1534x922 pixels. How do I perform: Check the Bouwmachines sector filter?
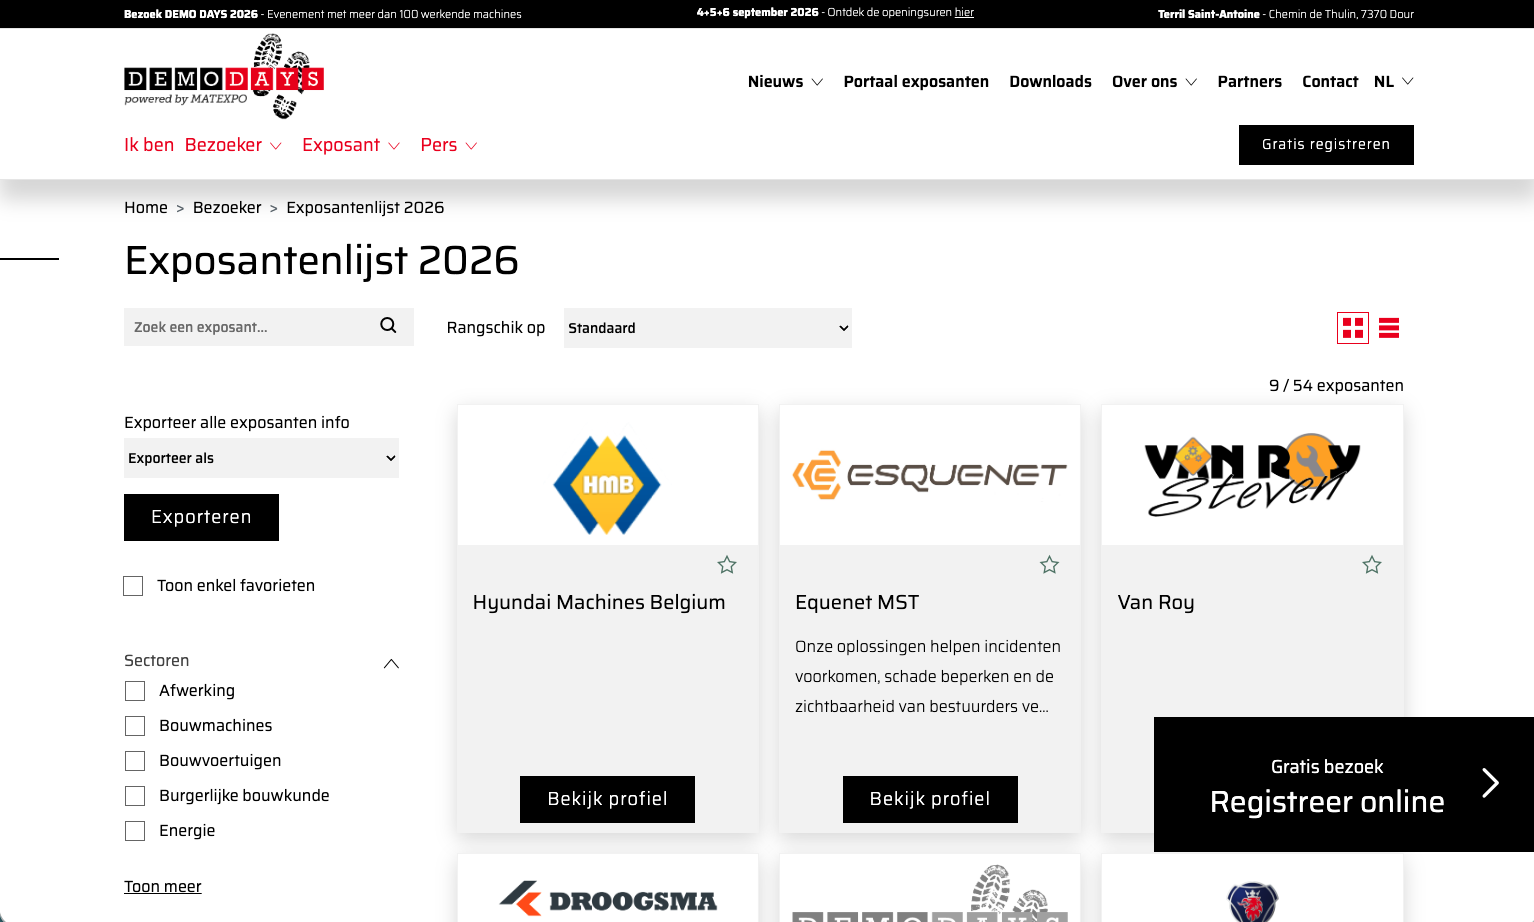coord(135,726)
